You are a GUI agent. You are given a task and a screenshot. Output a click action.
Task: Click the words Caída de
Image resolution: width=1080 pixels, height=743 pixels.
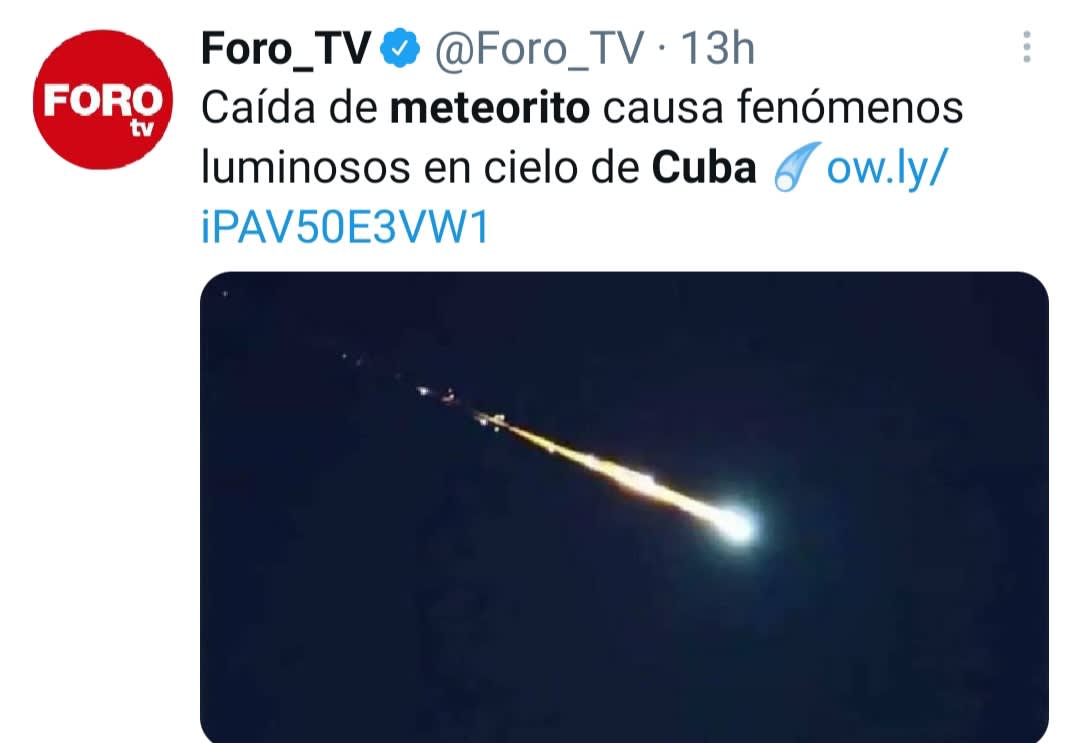tap(289, 108)
